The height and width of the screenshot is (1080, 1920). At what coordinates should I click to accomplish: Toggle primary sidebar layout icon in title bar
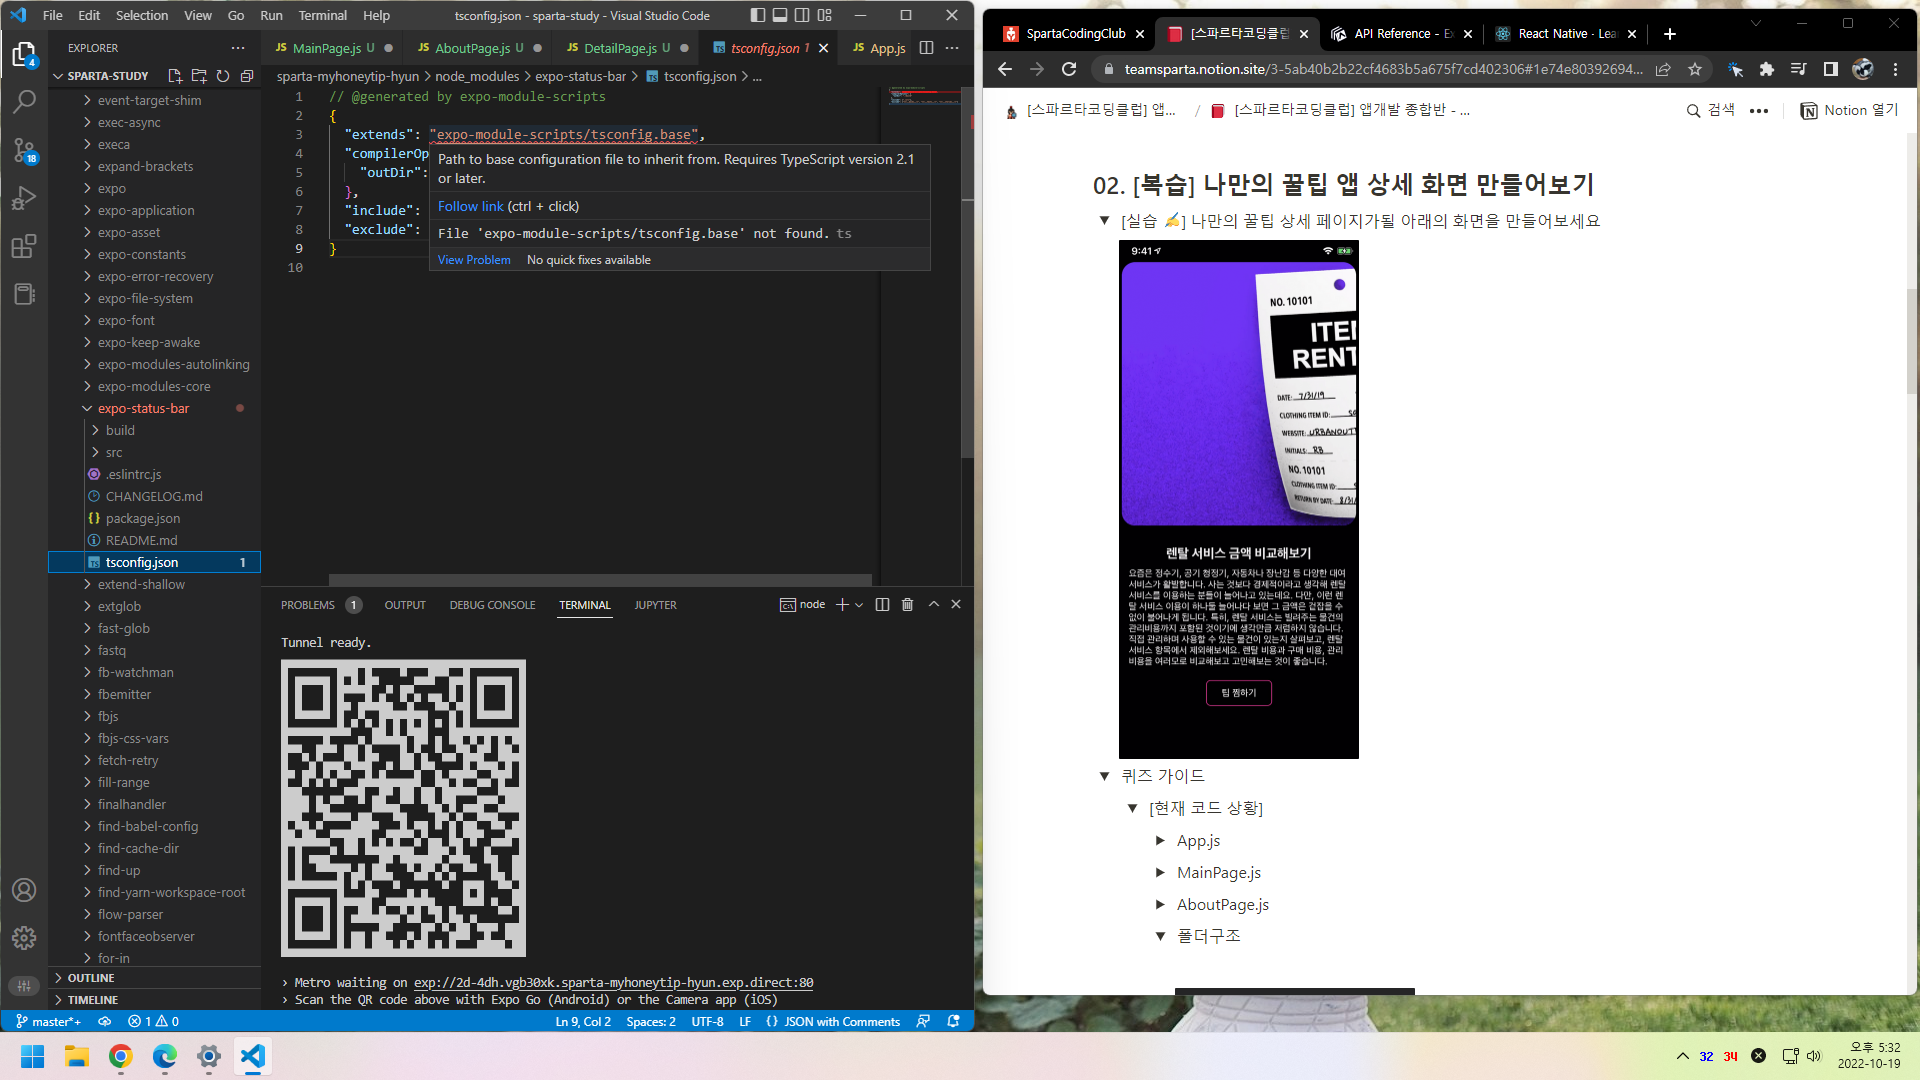pyautogui.click(x=757, y=15)
